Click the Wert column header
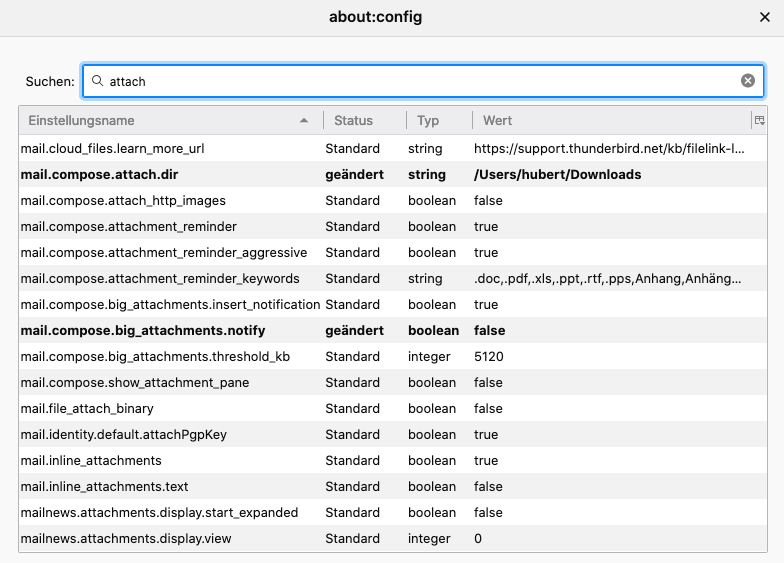This screenshot has width=784, height=563. click(x=497, y=120)
